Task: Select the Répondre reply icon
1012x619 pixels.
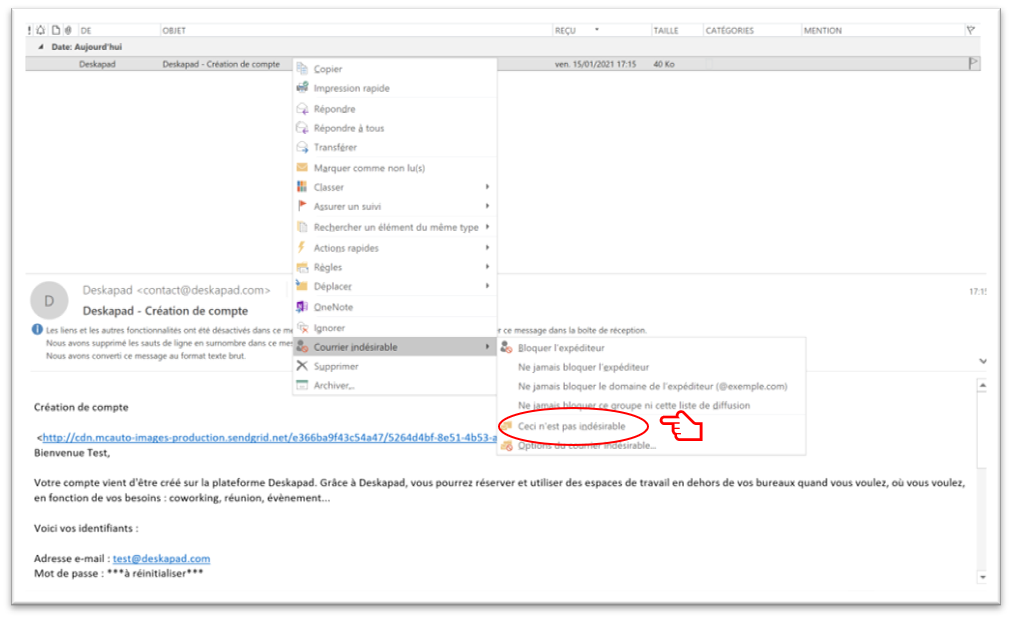Action: (x=302, y=108)
